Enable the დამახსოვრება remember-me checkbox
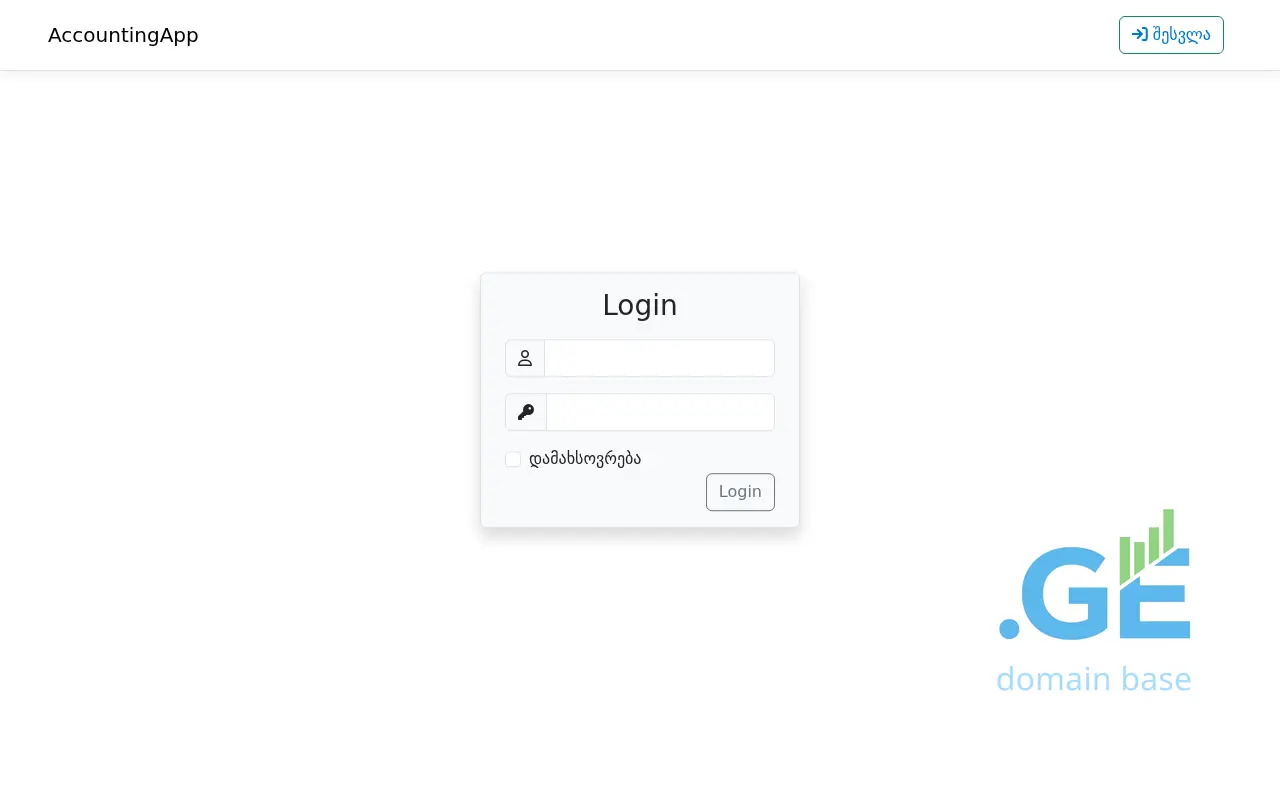 tap(513, 459)
